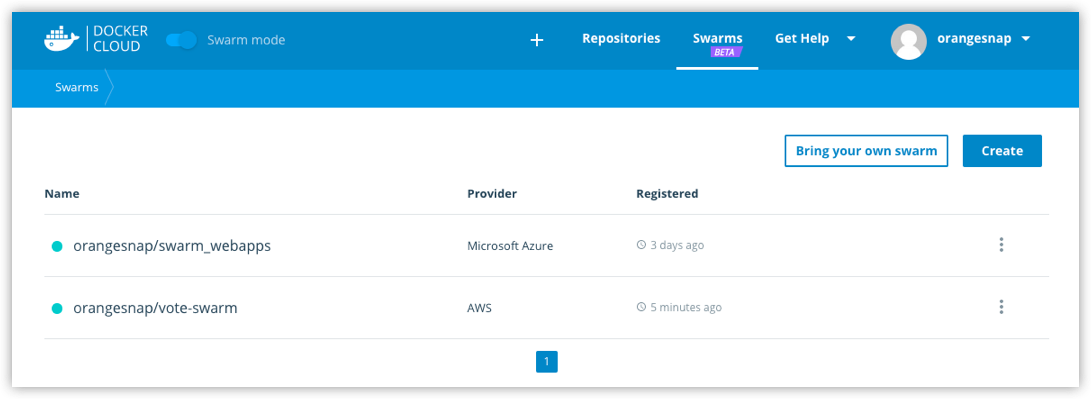Image resolution: width=1091 pixels, height=399 pixels.
Task: Click Bring your own swarm button
Action: tap(866, 151)
